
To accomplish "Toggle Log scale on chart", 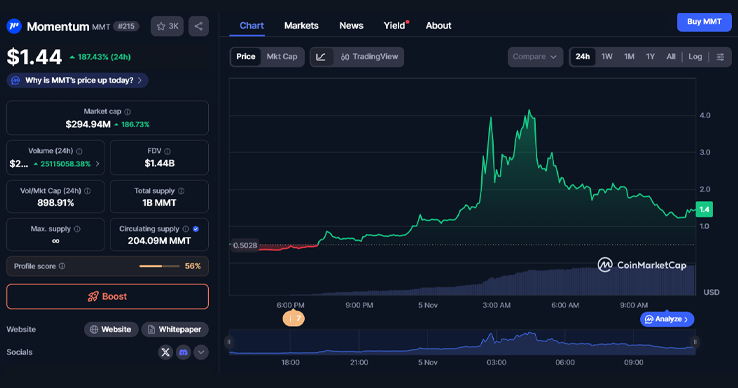I will click(695, 57).
